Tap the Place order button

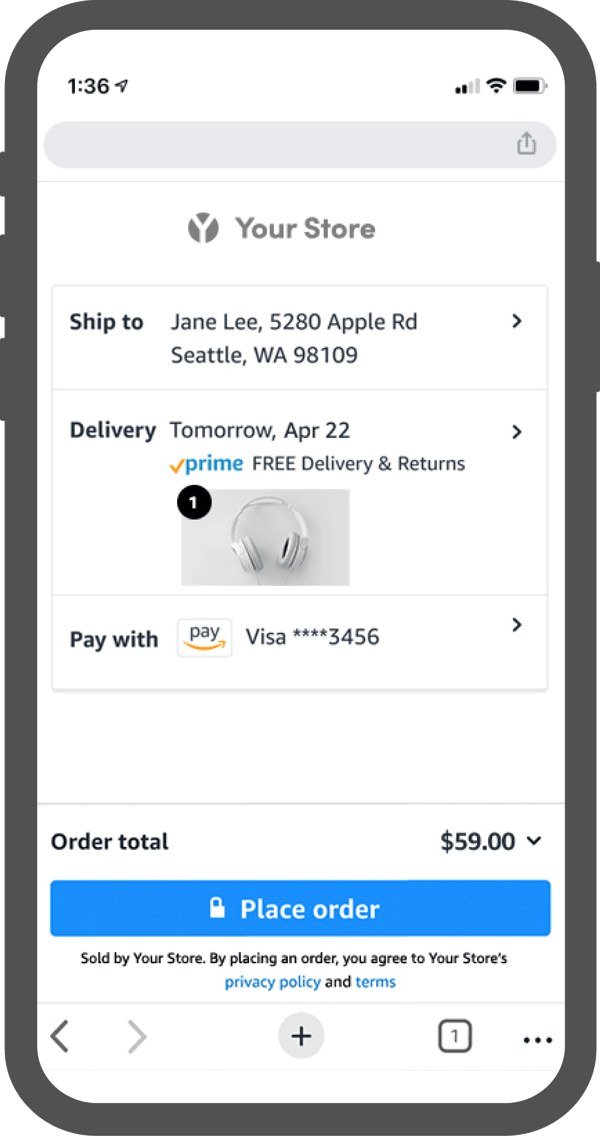click(x=300, y=908)
